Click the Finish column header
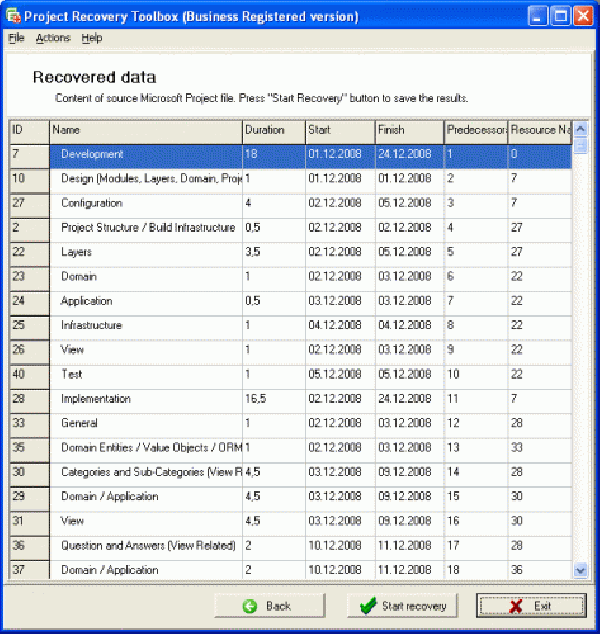Viewport: 600px width, 634px height. click(408, 130)
